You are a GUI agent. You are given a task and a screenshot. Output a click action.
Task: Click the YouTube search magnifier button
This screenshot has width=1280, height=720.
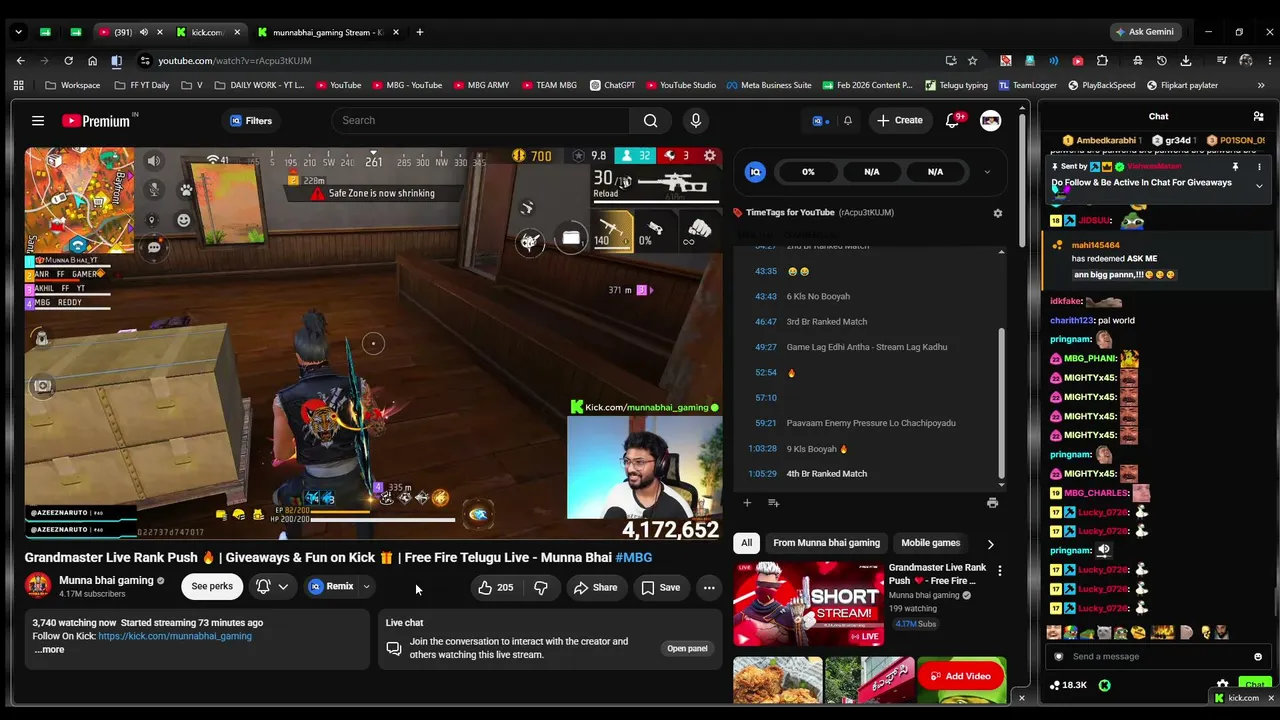[x=650, y=121]
